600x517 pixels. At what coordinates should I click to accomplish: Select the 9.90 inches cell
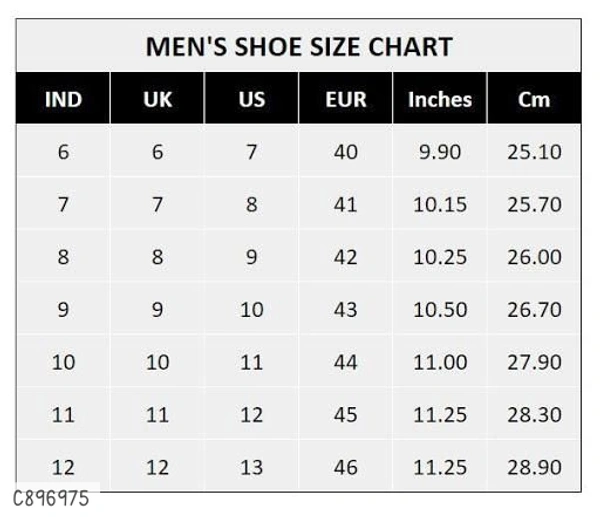439,152
